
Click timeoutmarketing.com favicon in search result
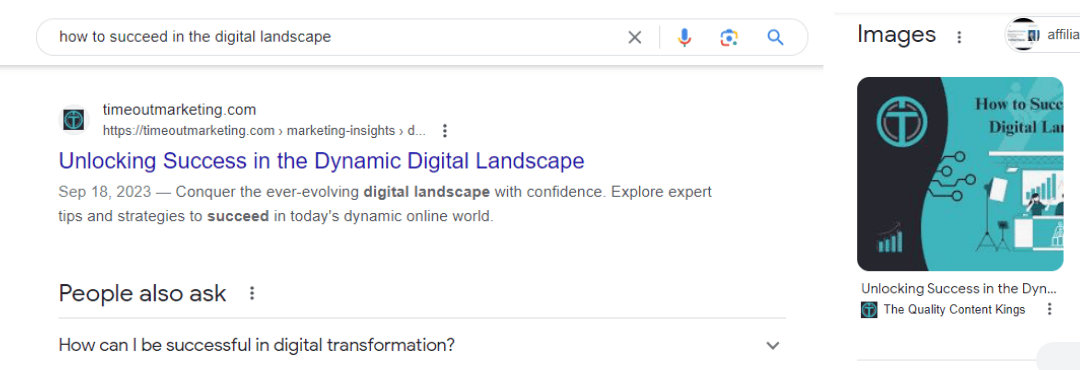pyautogui.click(x=73, y=119)
